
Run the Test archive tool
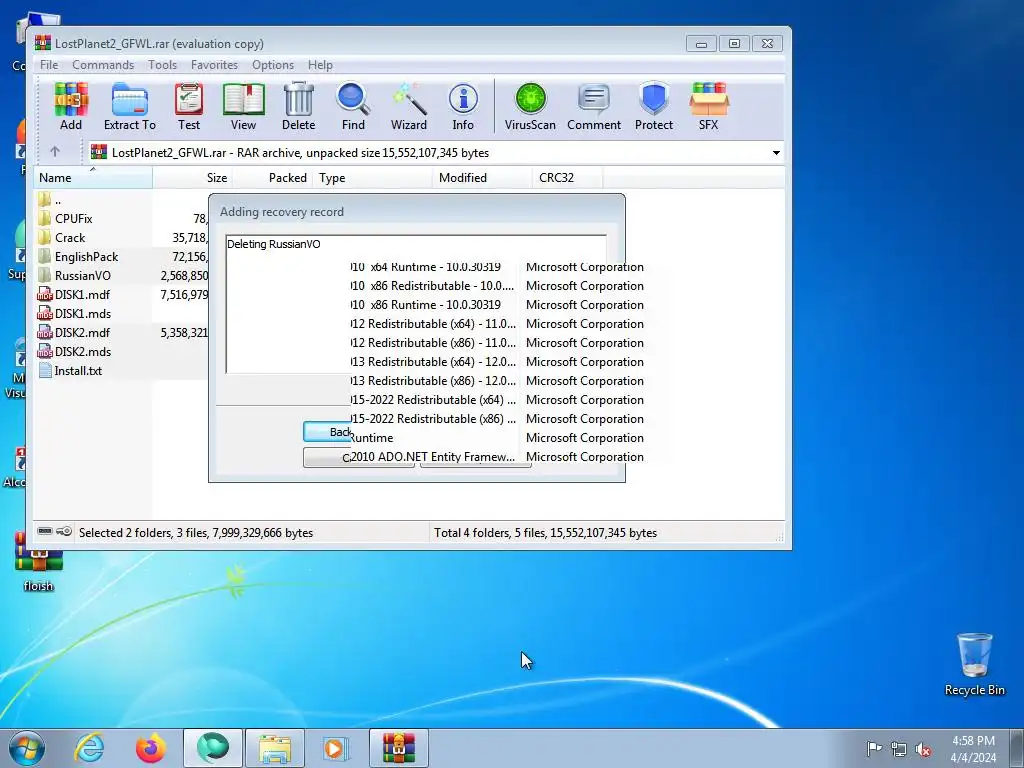coord(189,106)
